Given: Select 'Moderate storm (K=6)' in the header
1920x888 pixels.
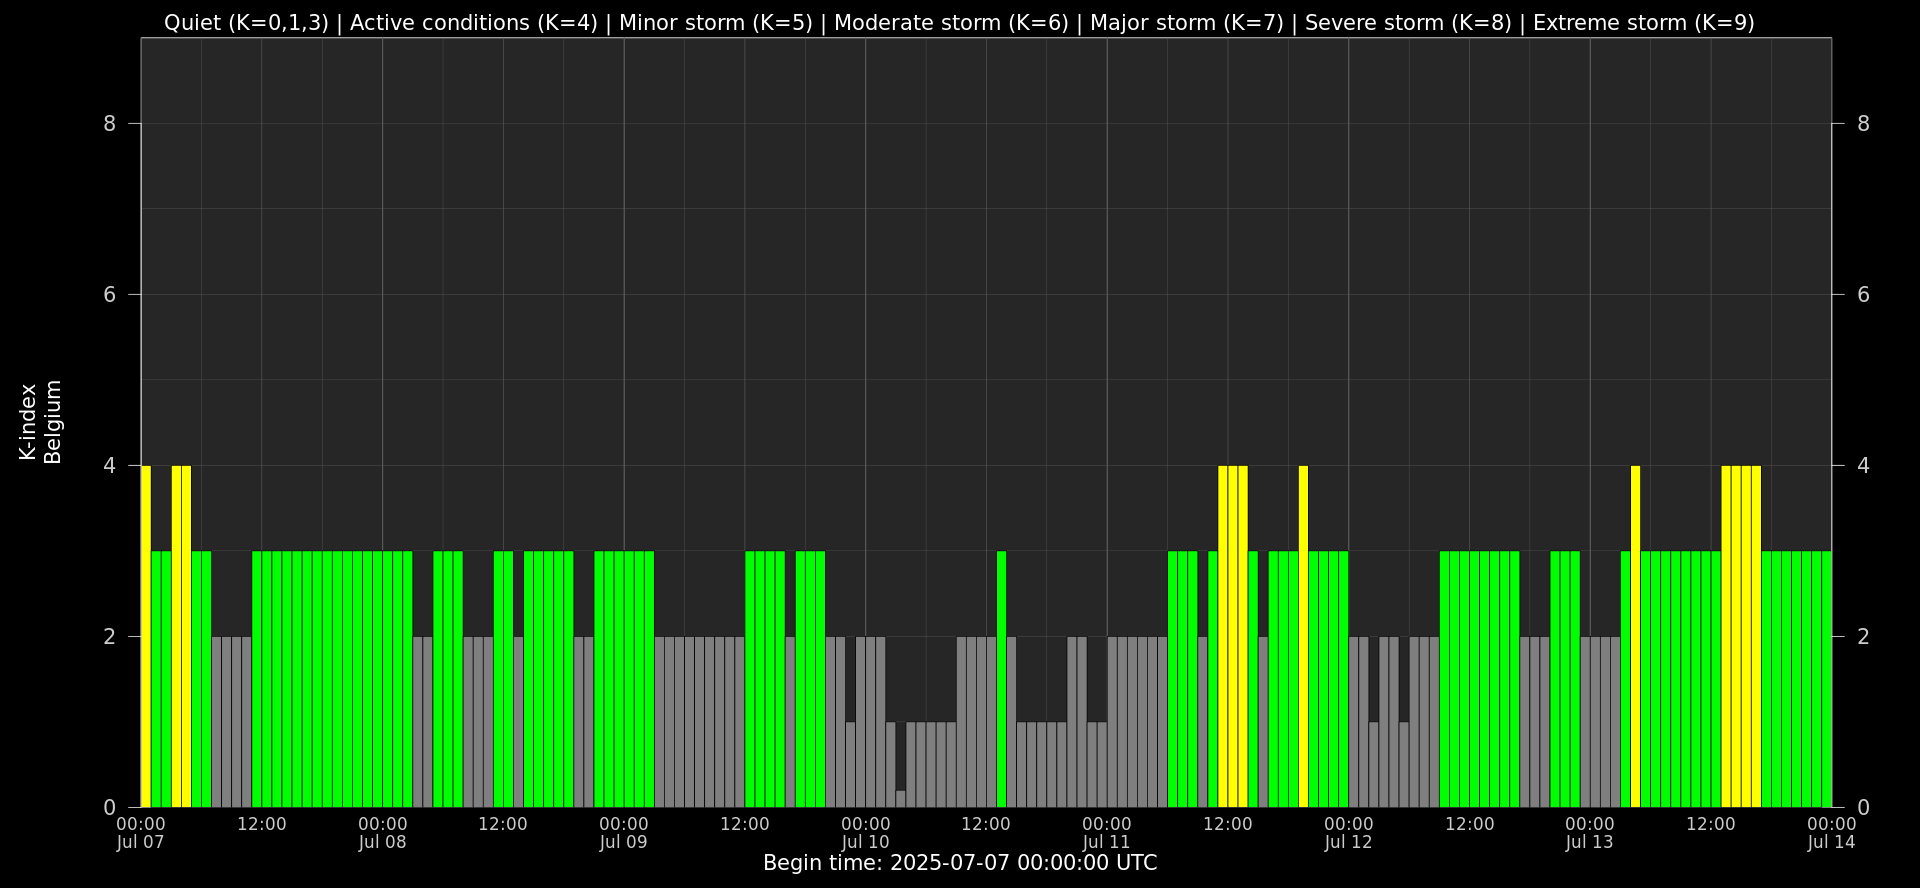Looking at the screenshot, I should coord(951,23).
